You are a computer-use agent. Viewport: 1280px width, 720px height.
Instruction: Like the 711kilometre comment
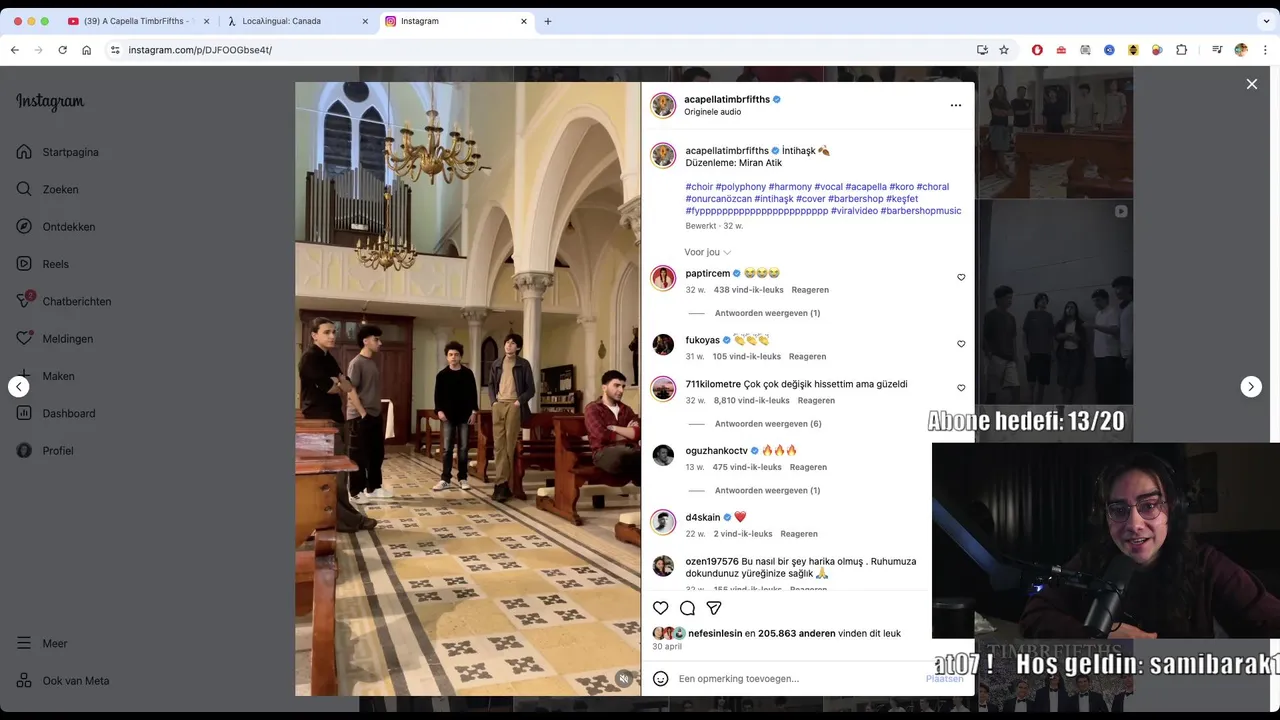pos(961,388)
